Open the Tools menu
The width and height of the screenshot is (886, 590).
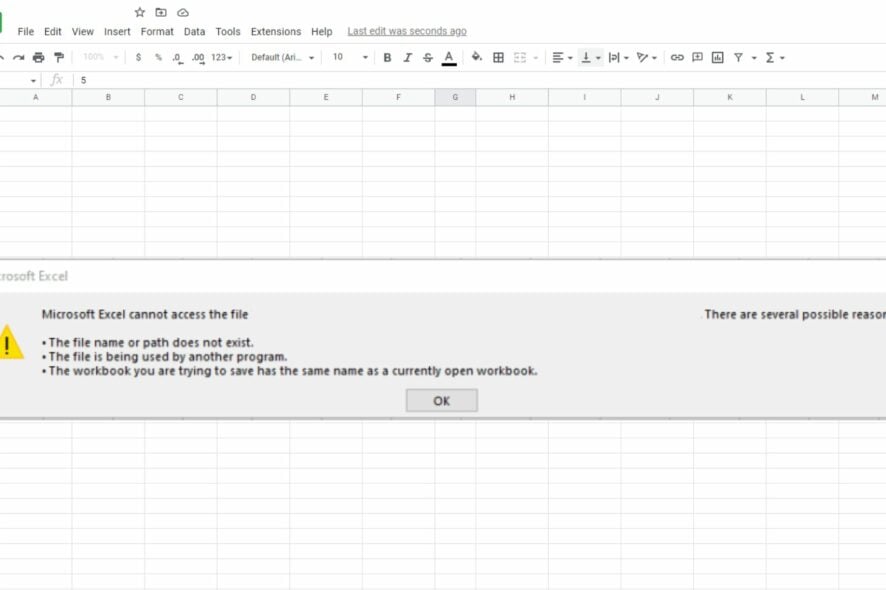(x=228, y=32)
